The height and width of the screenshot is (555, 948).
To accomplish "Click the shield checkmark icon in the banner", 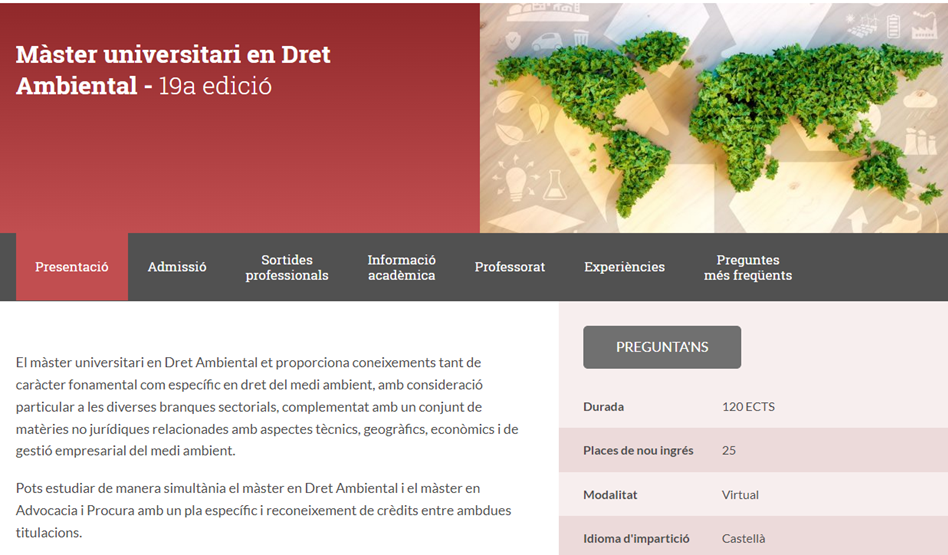I will pos(513,41).
